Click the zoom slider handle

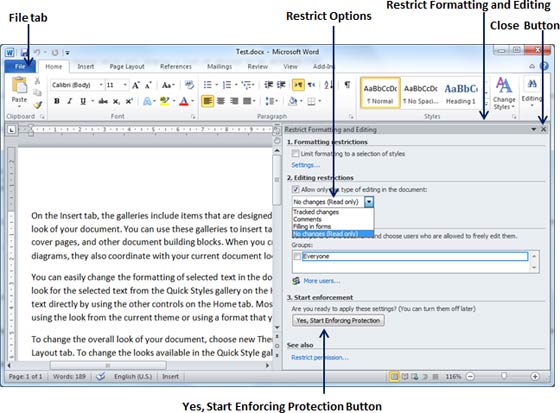(x=504, y=376)
